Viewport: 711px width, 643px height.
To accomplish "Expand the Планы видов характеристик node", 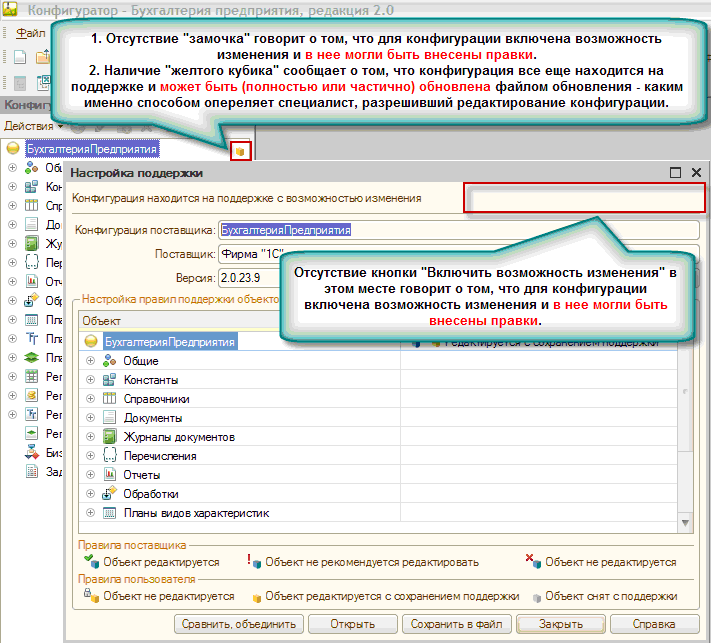I will (x=91, y=513).
